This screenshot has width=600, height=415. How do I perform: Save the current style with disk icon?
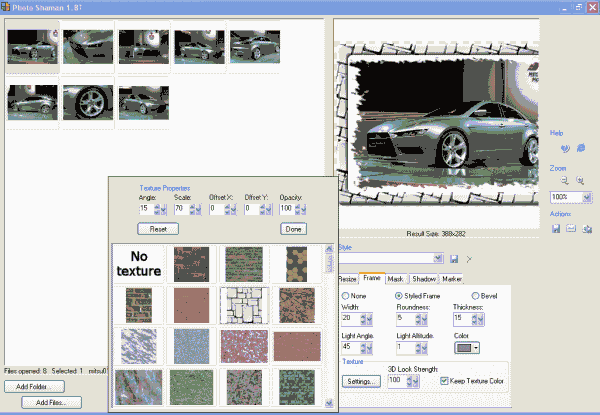click(453, 260)
